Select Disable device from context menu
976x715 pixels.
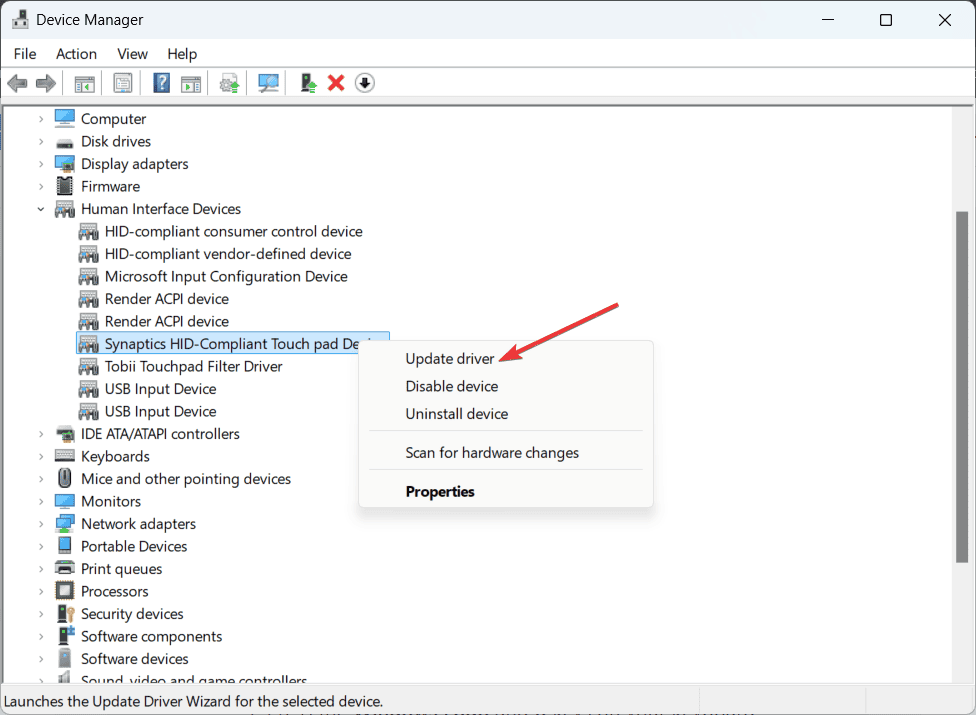(451, 386)
